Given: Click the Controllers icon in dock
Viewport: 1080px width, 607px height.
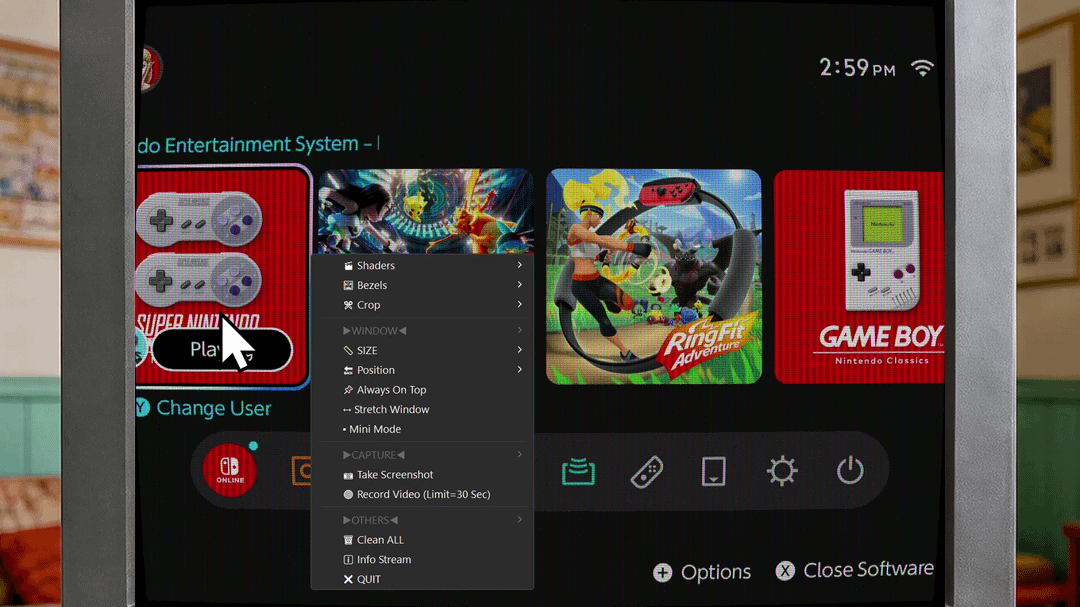Looking at the screenshot, I should (647, 471).
